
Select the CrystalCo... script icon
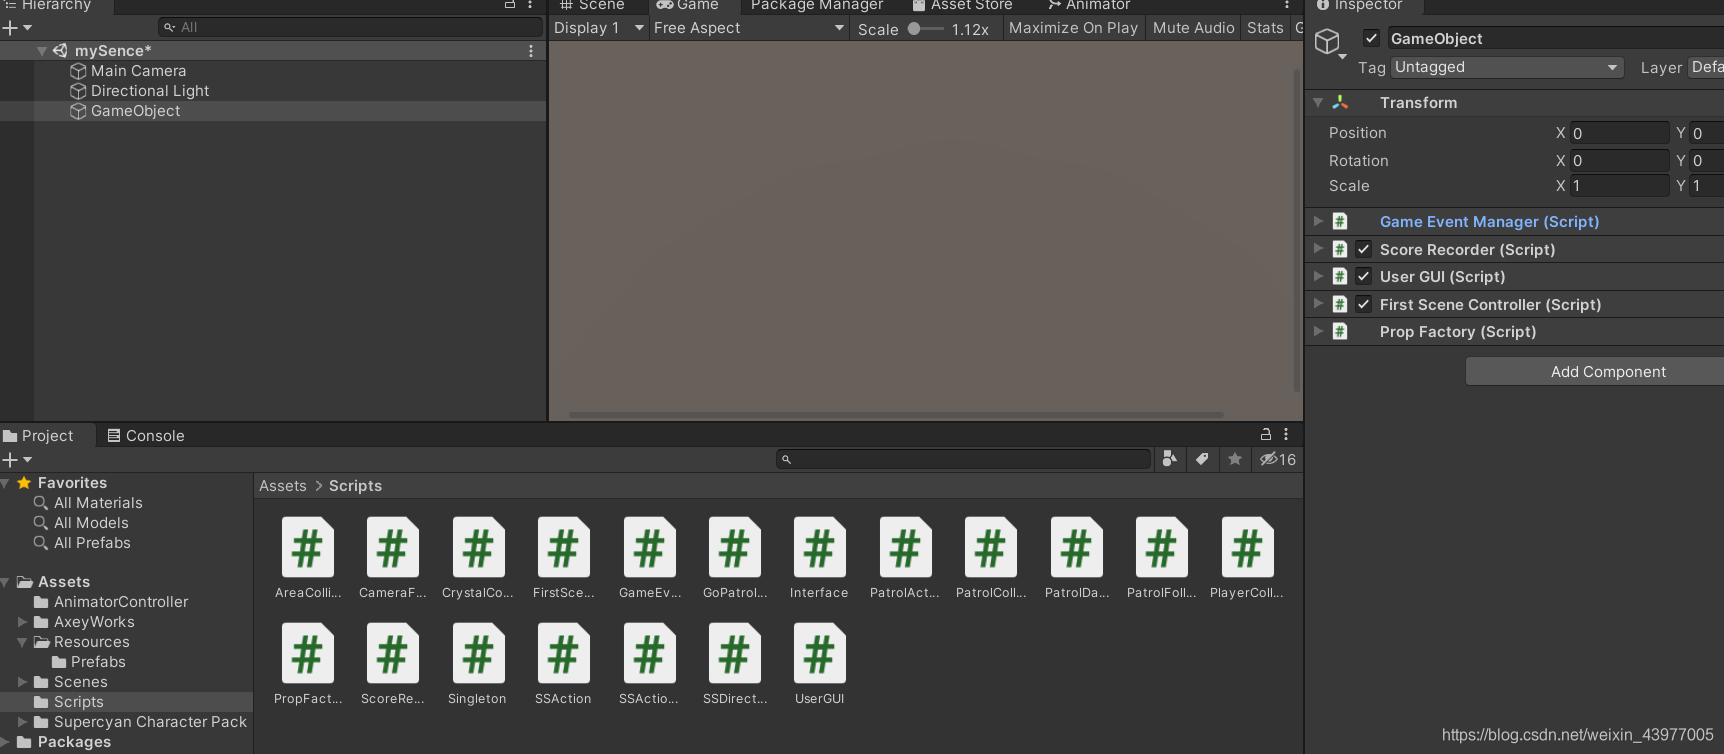[x=478, y=548]
